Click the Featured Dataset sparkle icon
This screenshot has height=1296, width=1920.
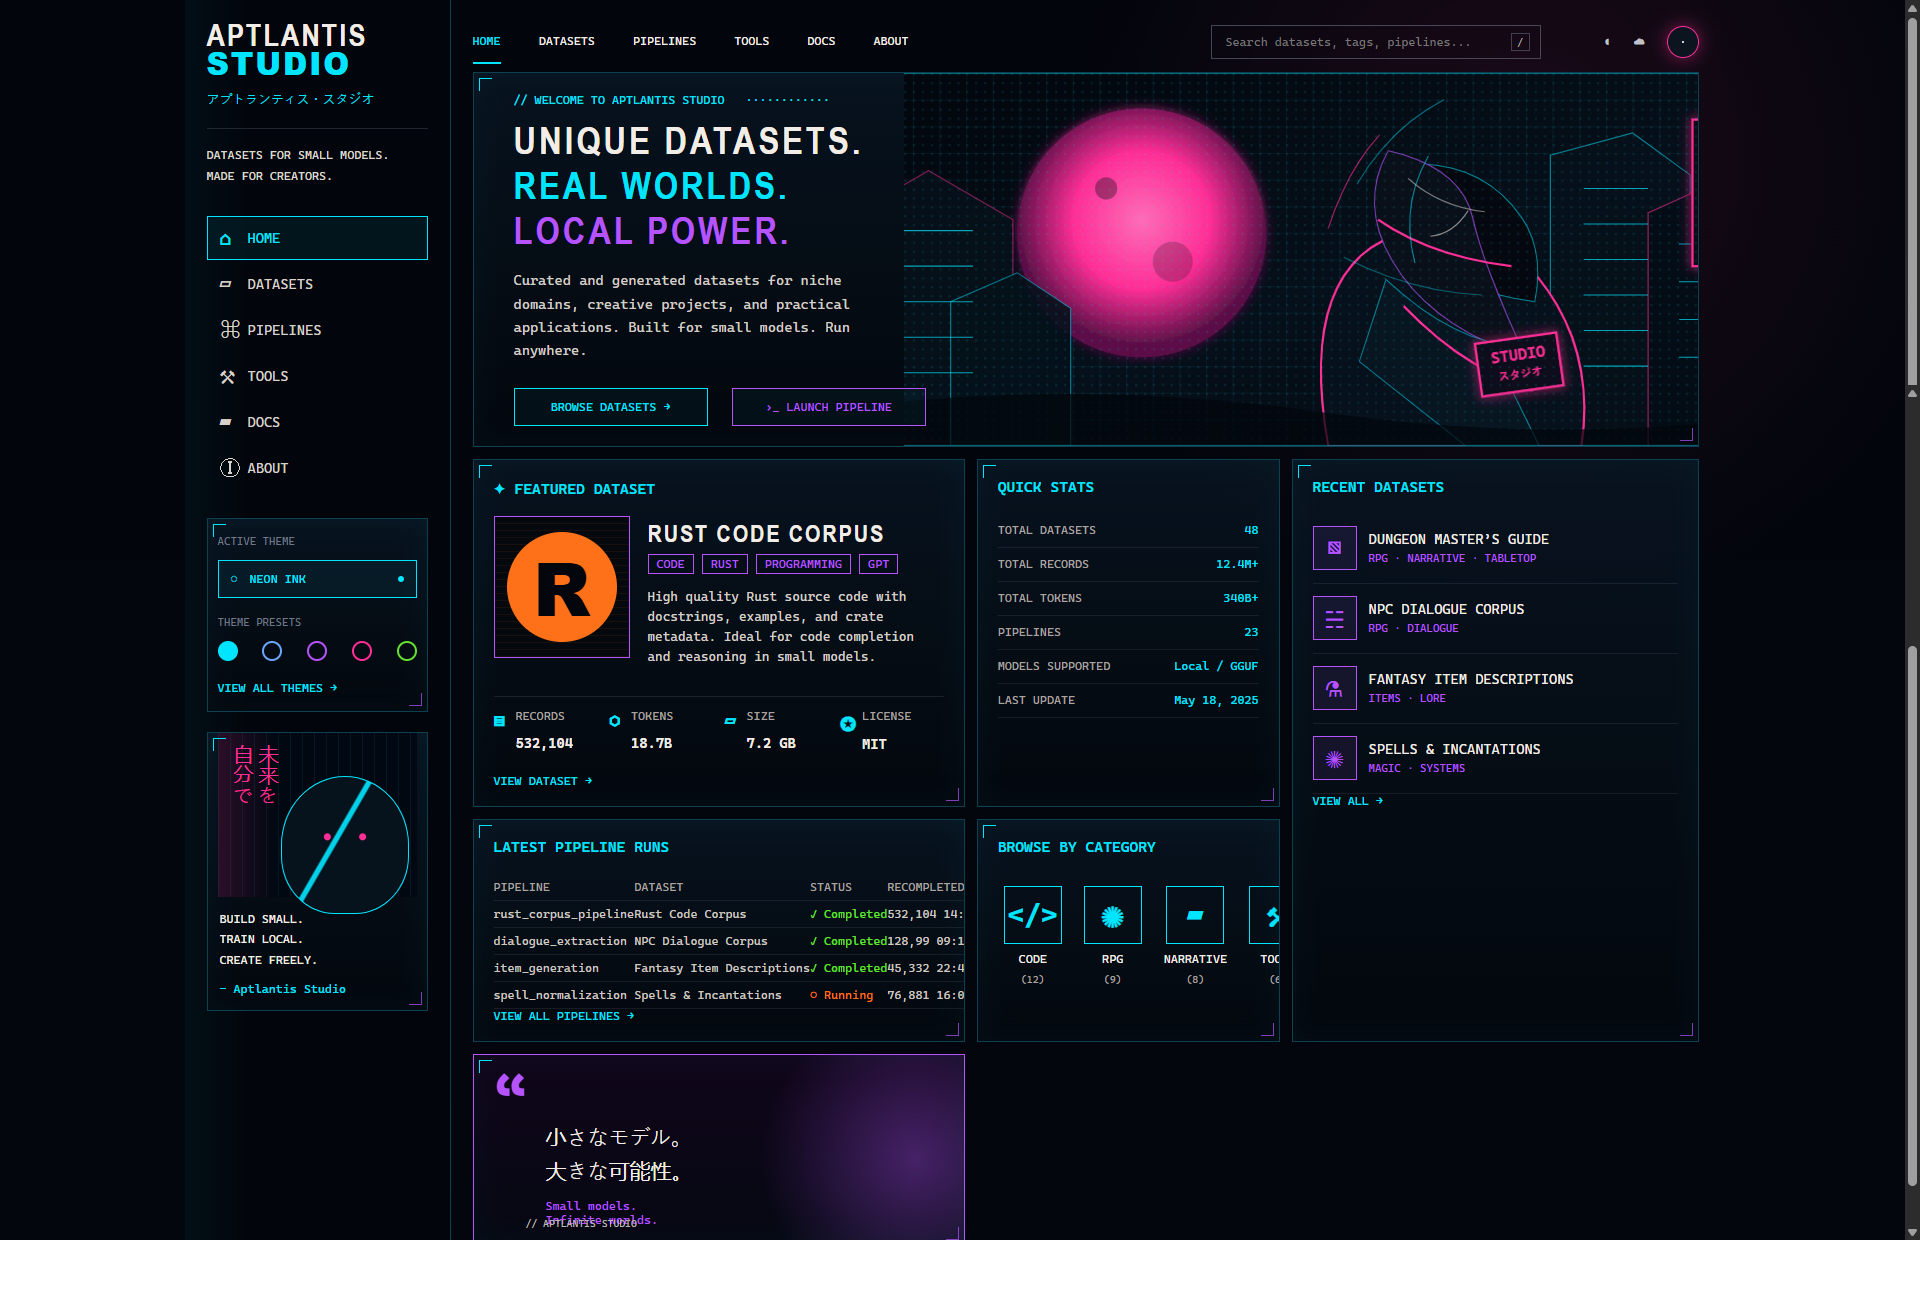pyautogui.click(x=500, y=489)
